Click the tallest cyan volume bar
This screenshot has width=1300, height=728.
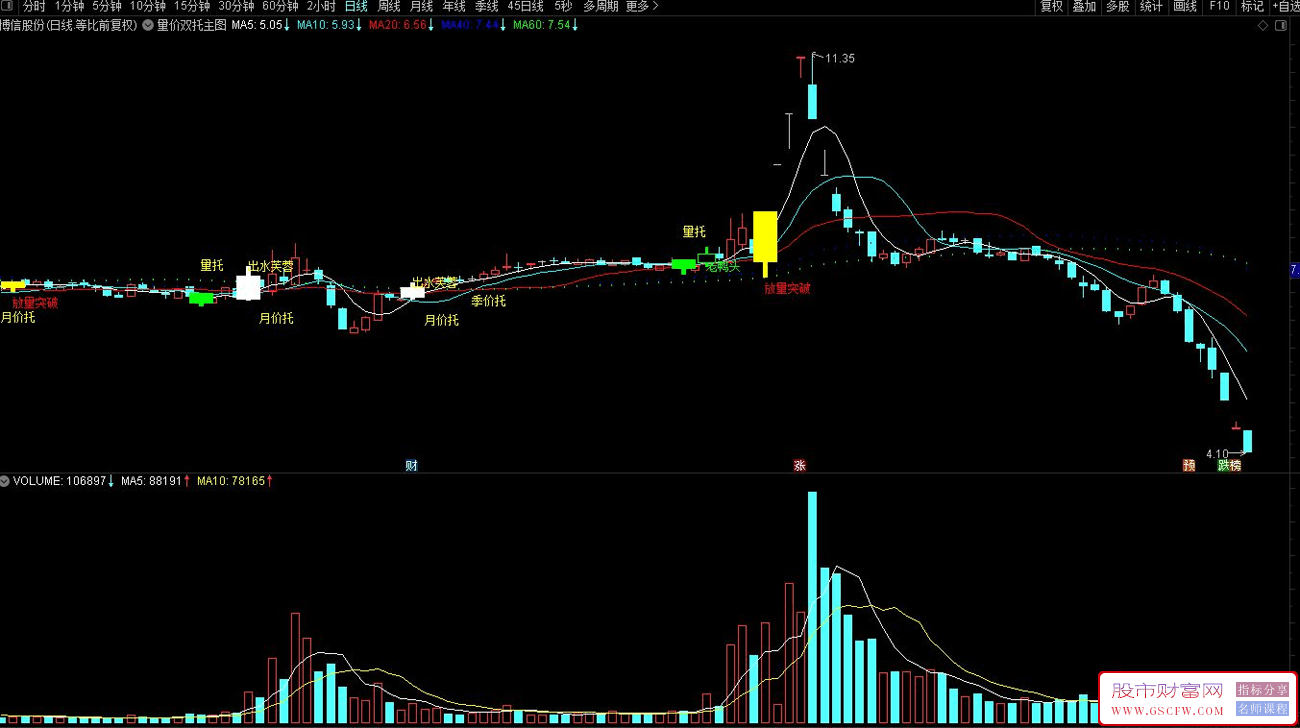coord(812,607)
